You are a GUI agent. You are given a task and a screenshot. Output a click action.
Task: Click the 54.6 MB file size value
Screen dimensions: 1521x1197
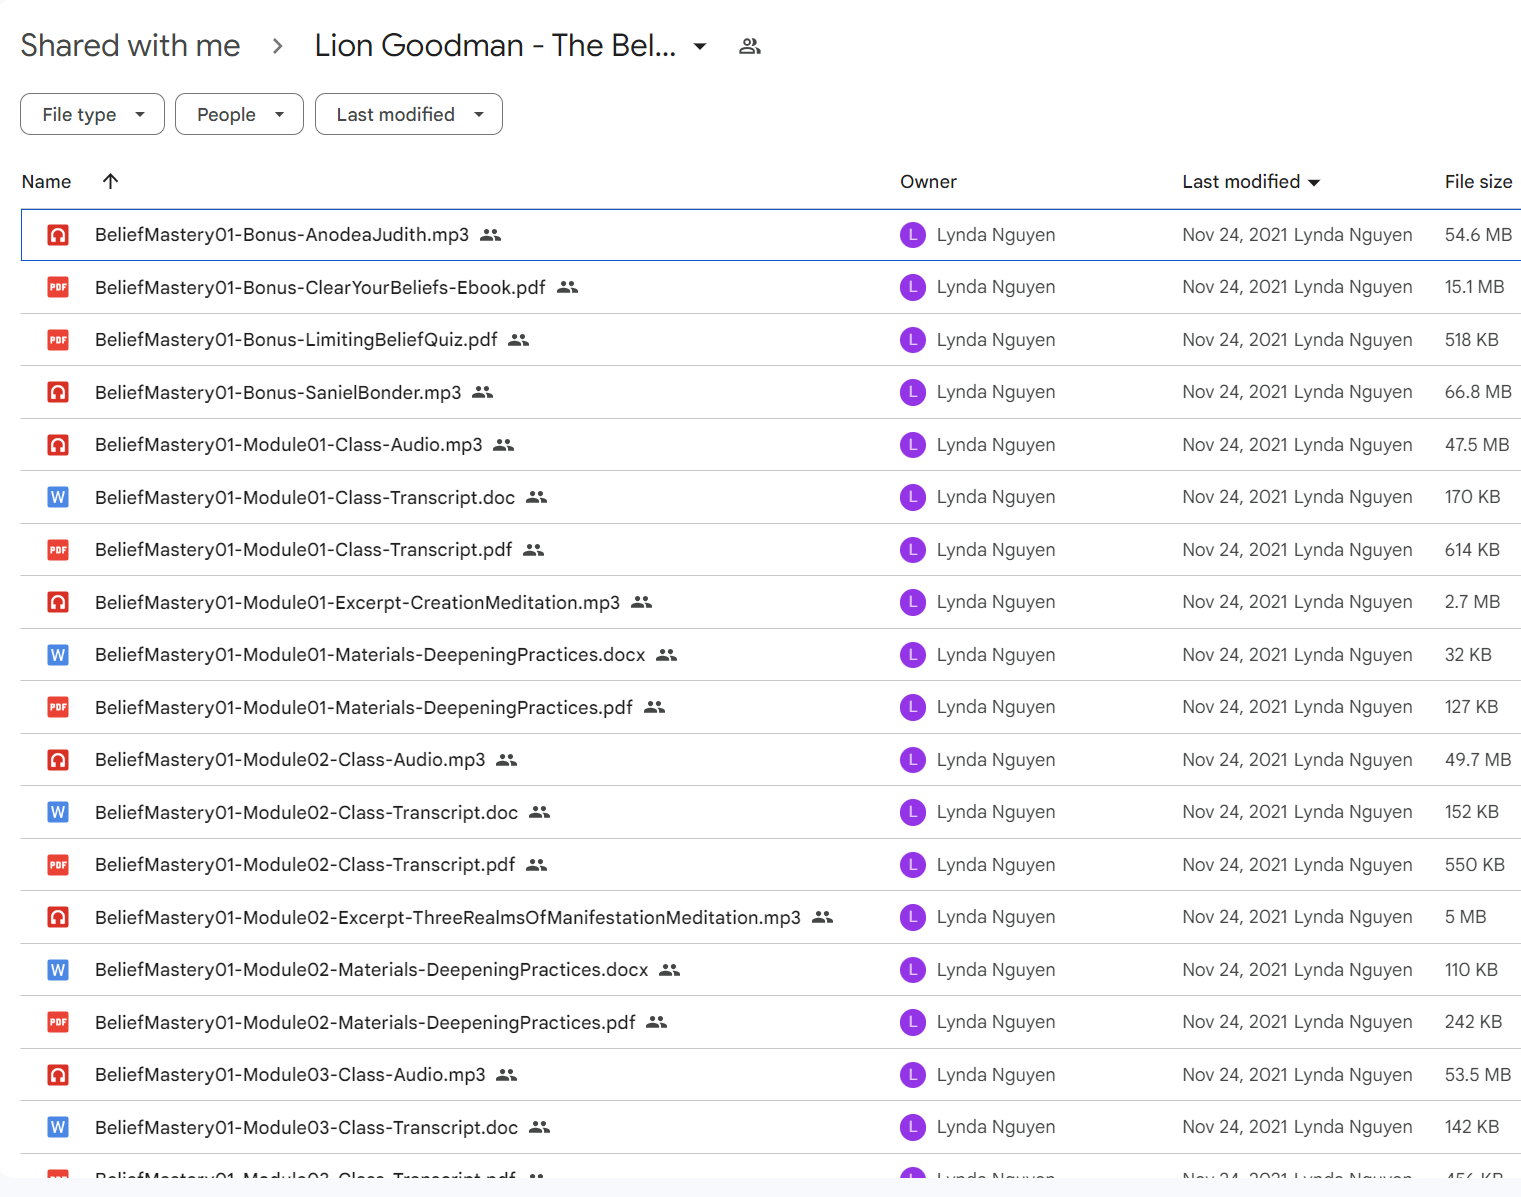[1478, 235]
